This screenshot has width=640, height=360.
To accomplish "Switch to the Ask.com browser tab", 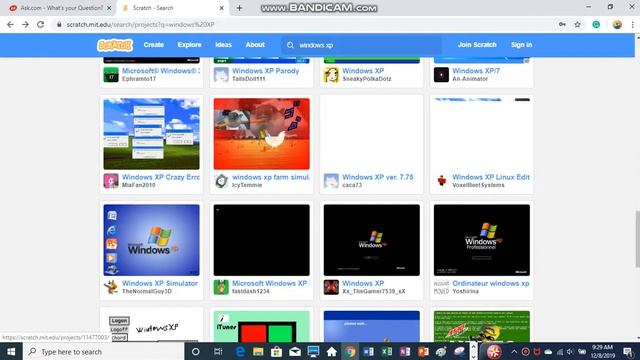I will [x=60, y=8].
